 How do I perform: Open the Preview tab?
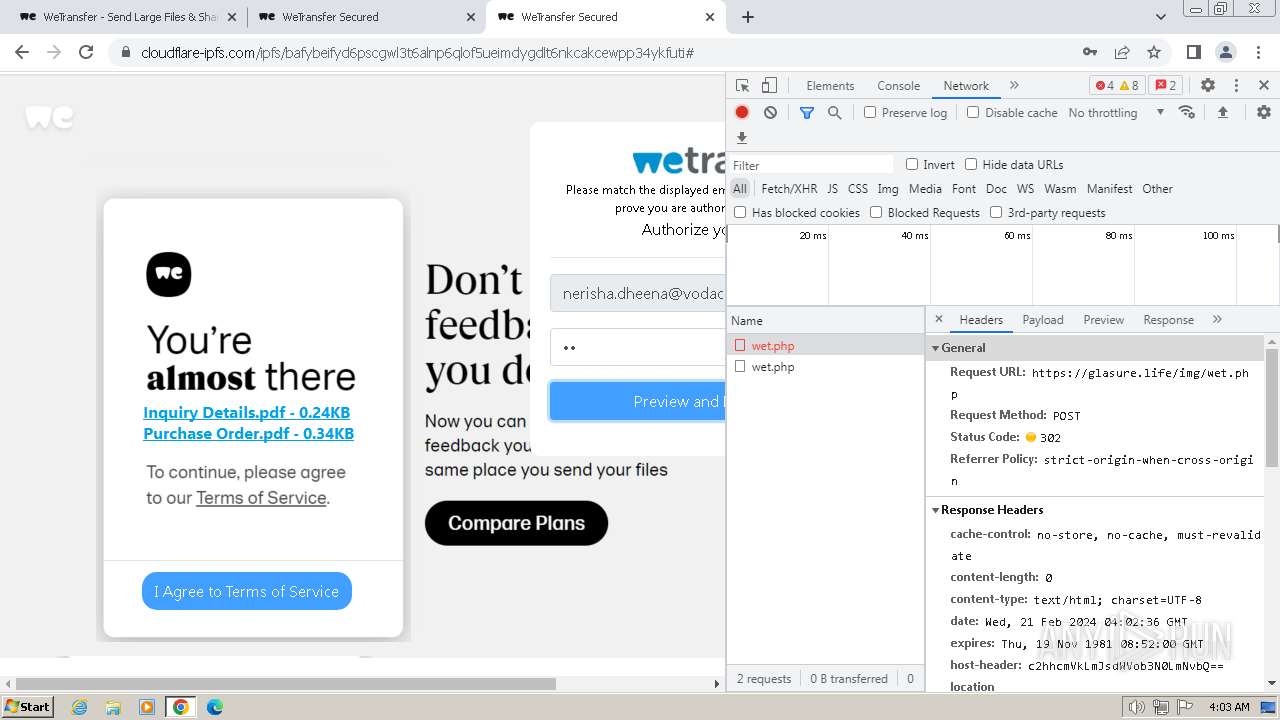coord(1103,320)
